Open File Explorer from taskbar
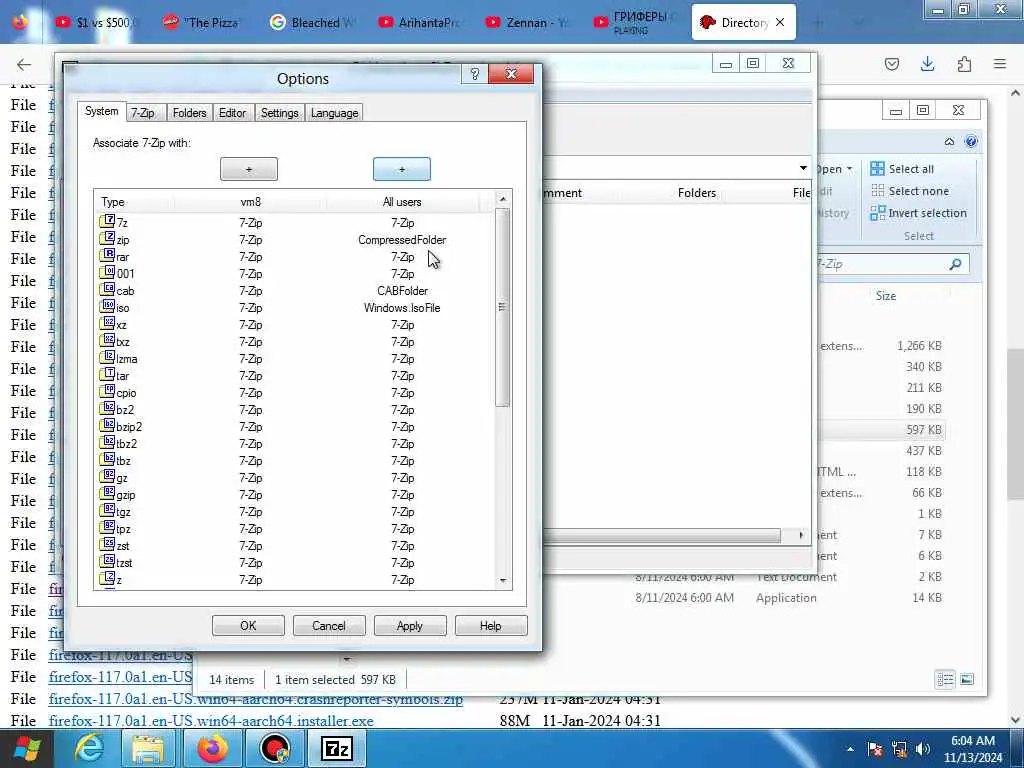 (x=148, y=748)
